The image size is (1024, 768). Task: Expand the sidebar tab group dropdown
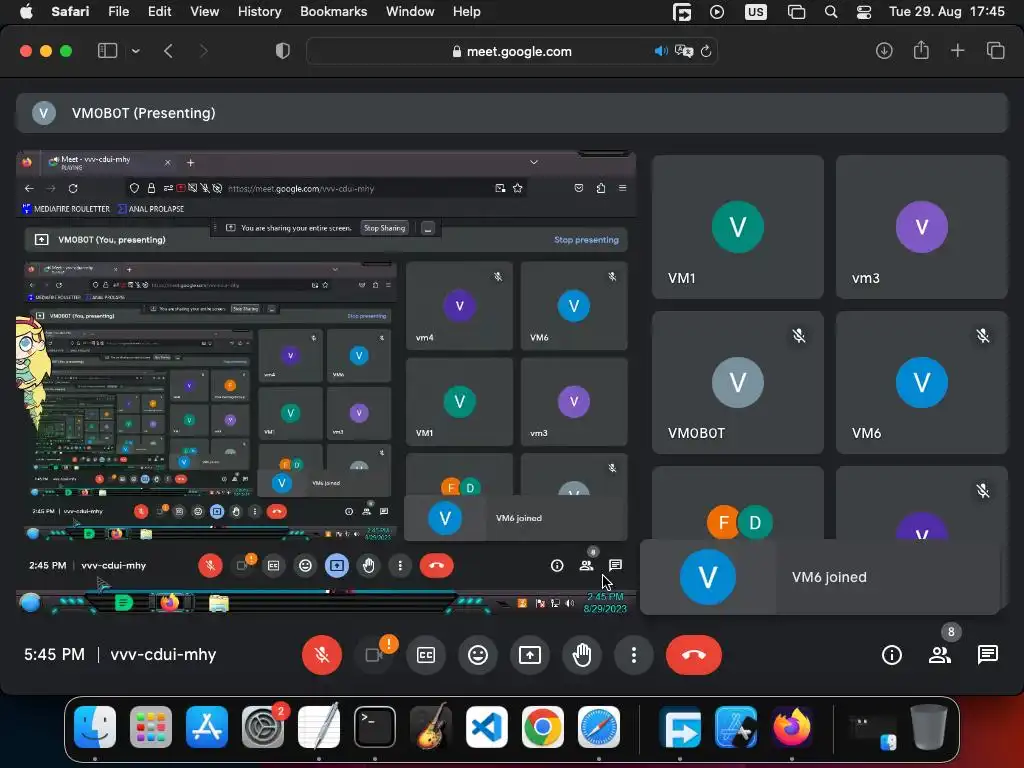pyautogui.click(x=135, y=51)
